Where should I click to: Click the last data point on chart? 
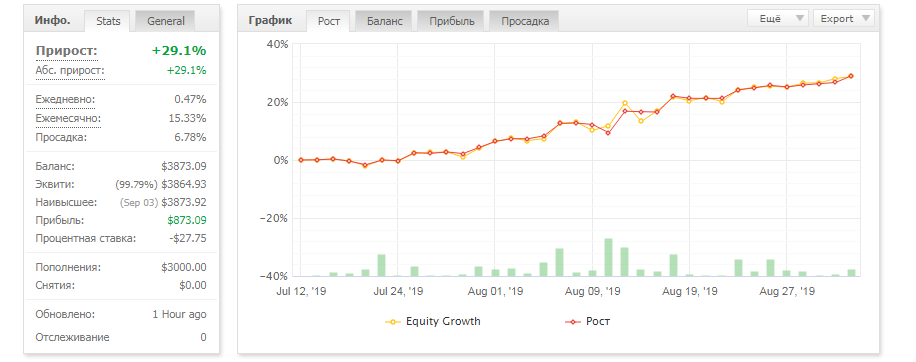pos(851,76)
